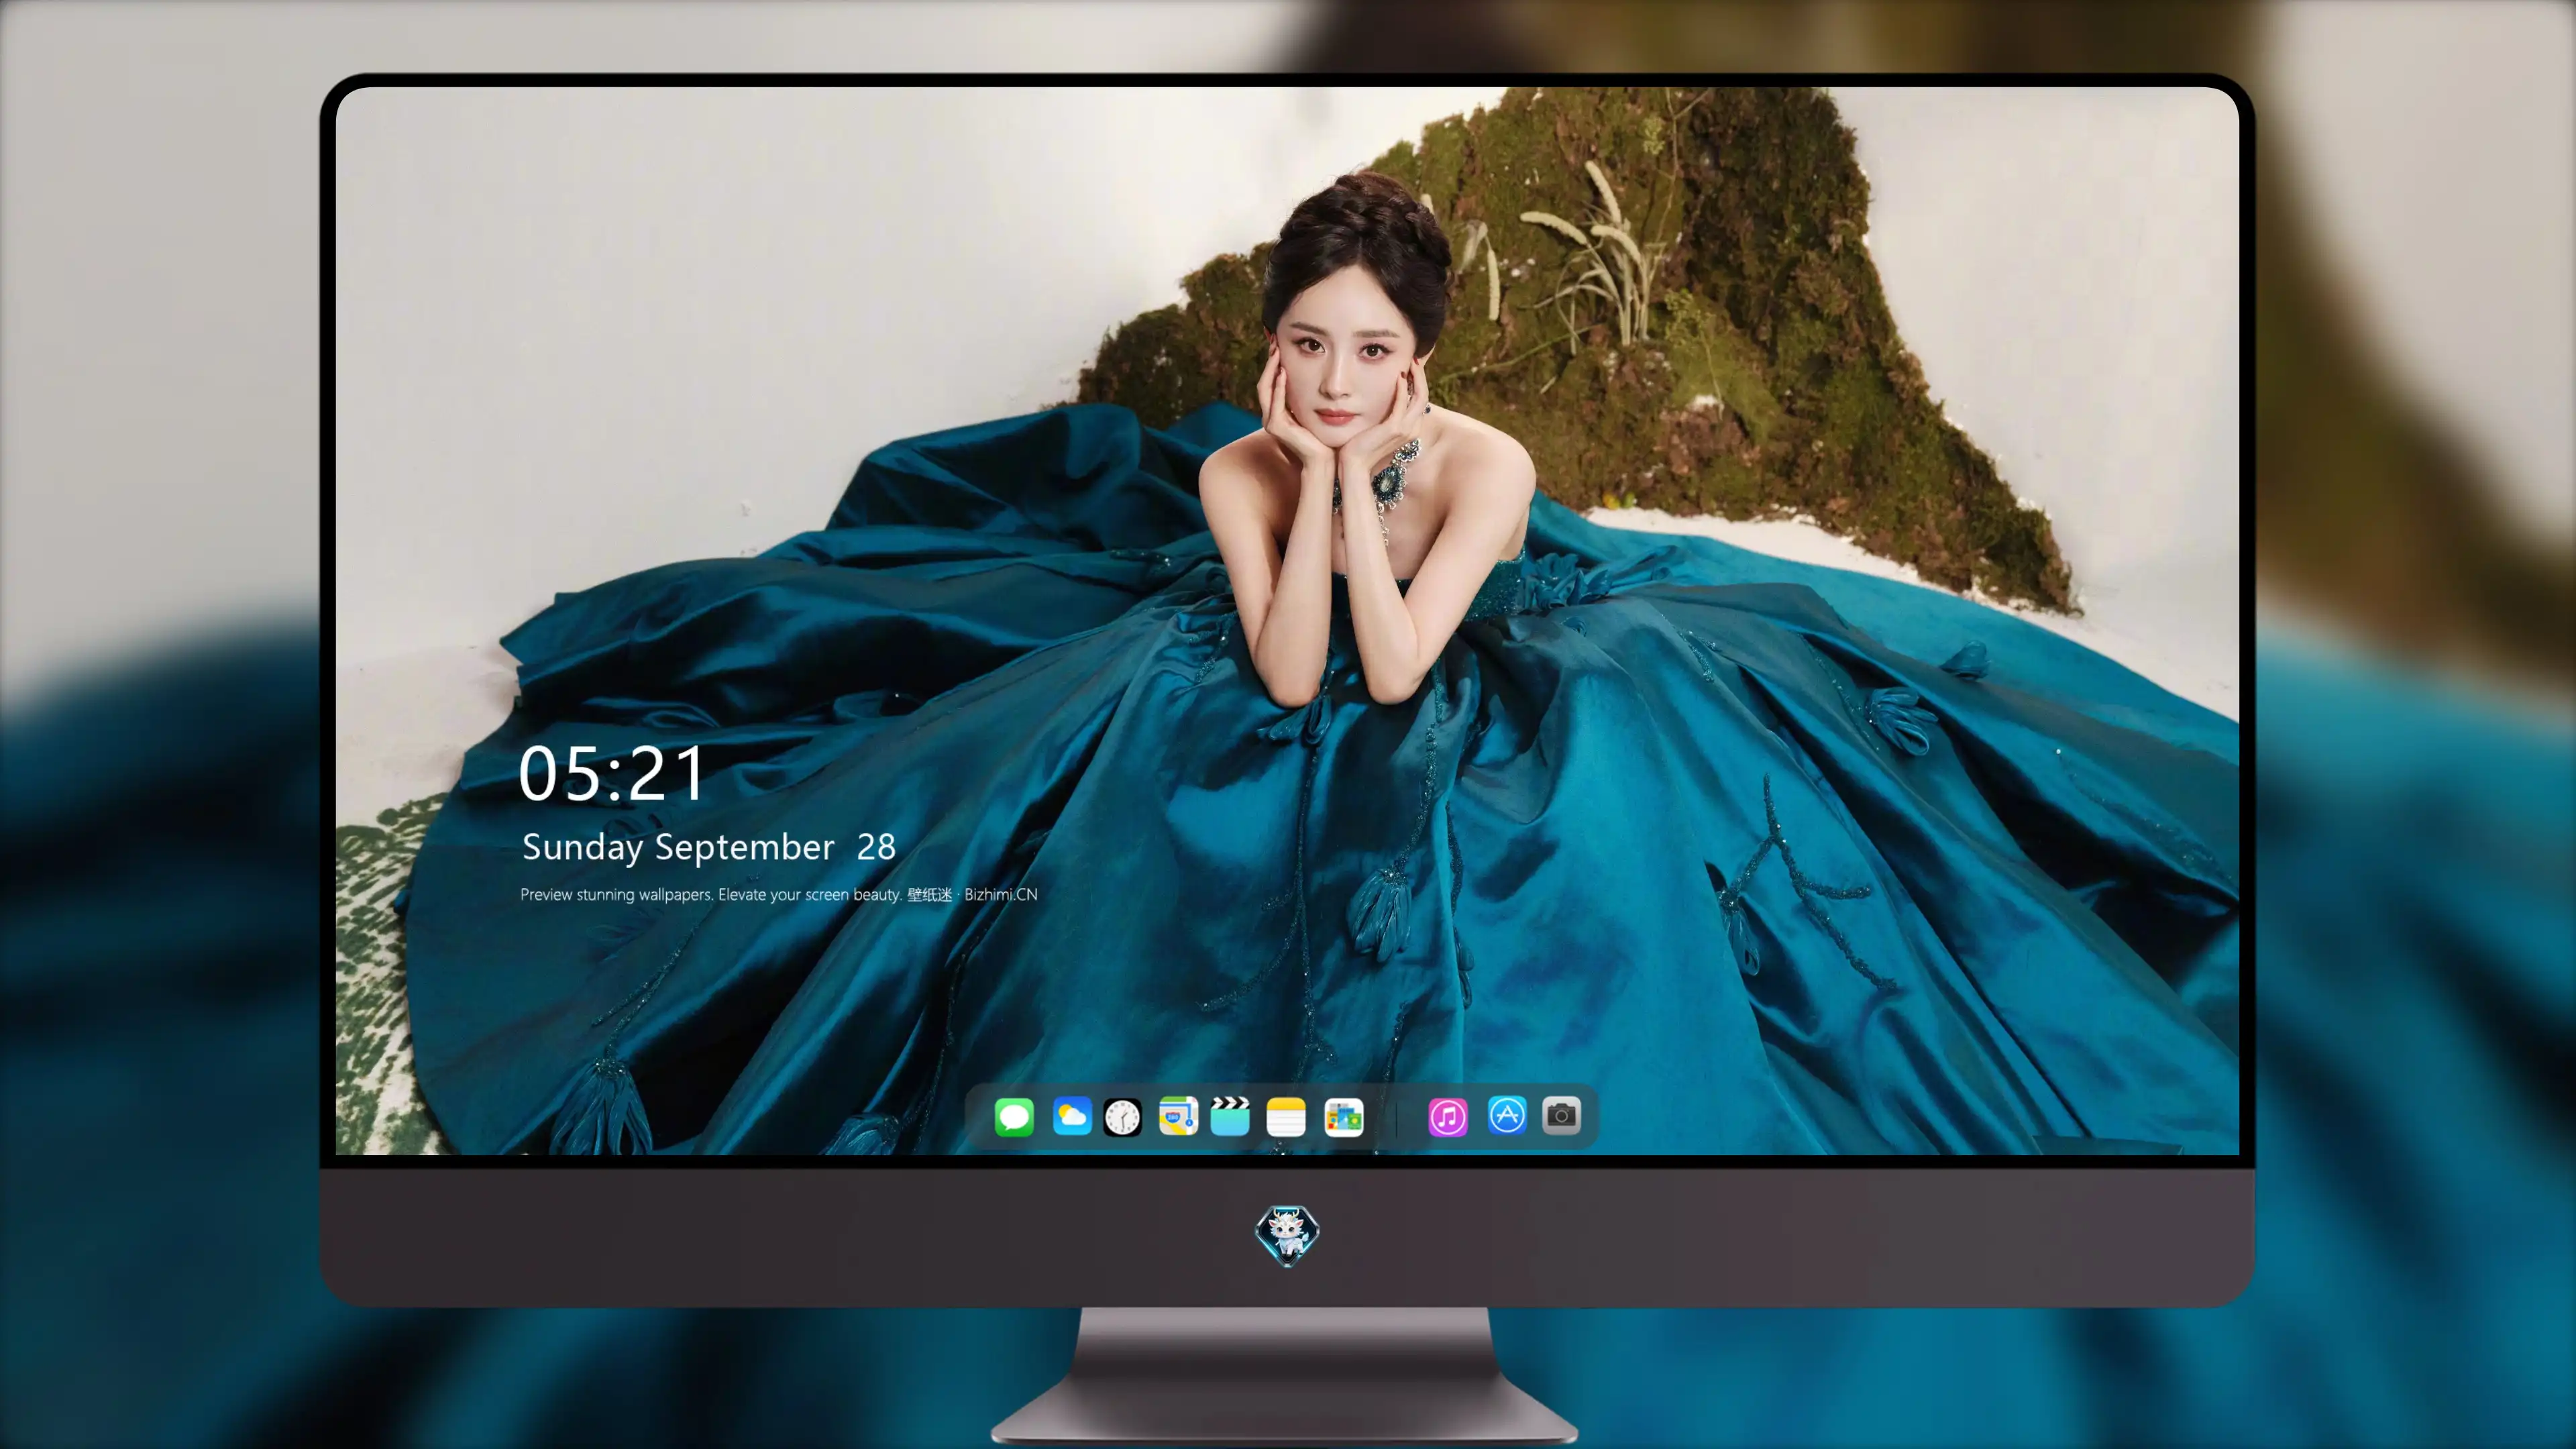Open the Weather app in dock
2576x1449 pixels.
[x=1072, y=1116]
